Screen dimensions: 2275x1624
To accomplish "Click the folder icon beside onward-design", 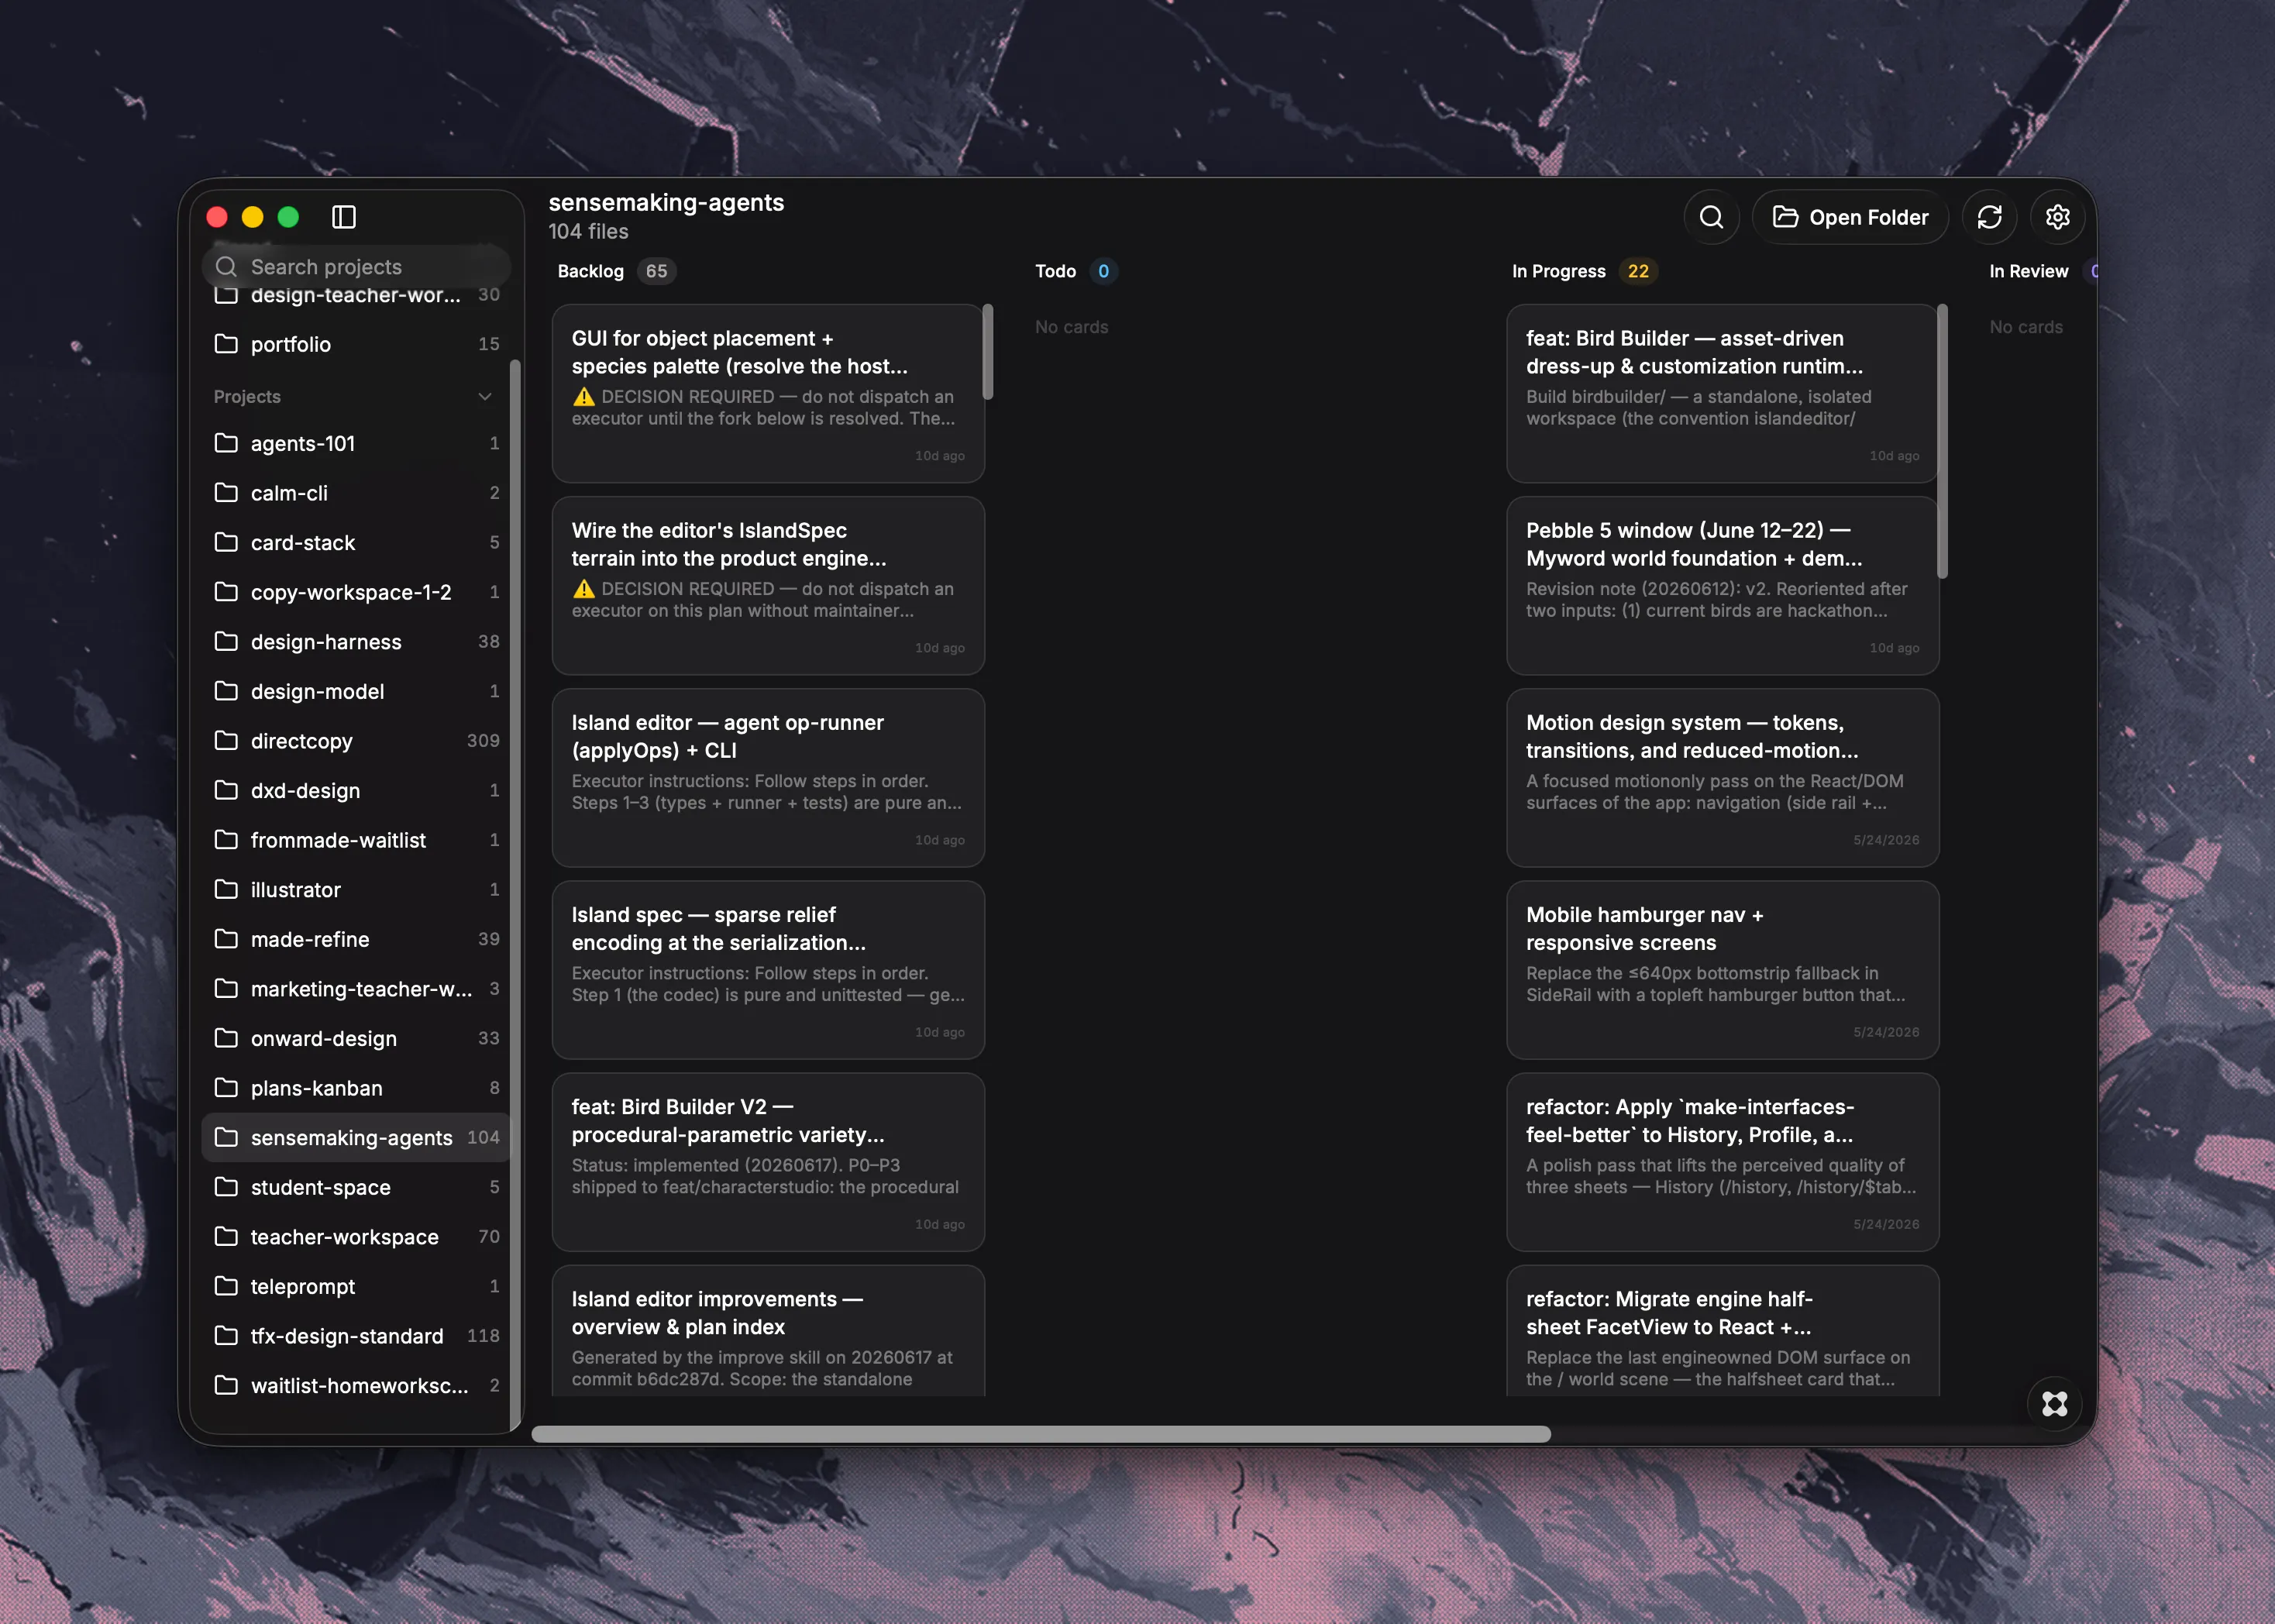I will point(226,1038).
